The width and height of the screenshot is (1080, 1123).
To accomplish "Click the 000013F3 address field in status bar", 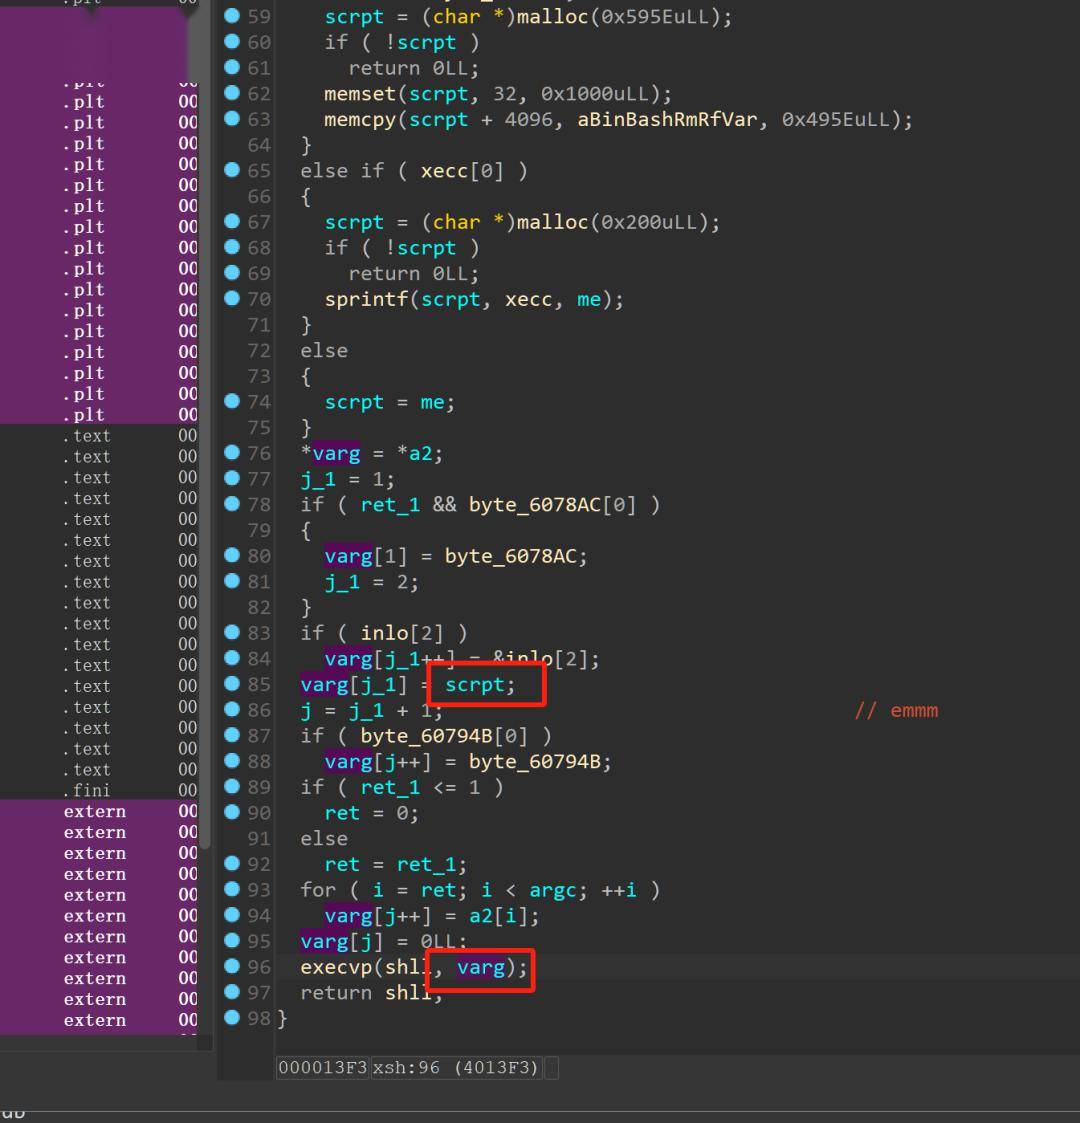I will (323, 1068).
